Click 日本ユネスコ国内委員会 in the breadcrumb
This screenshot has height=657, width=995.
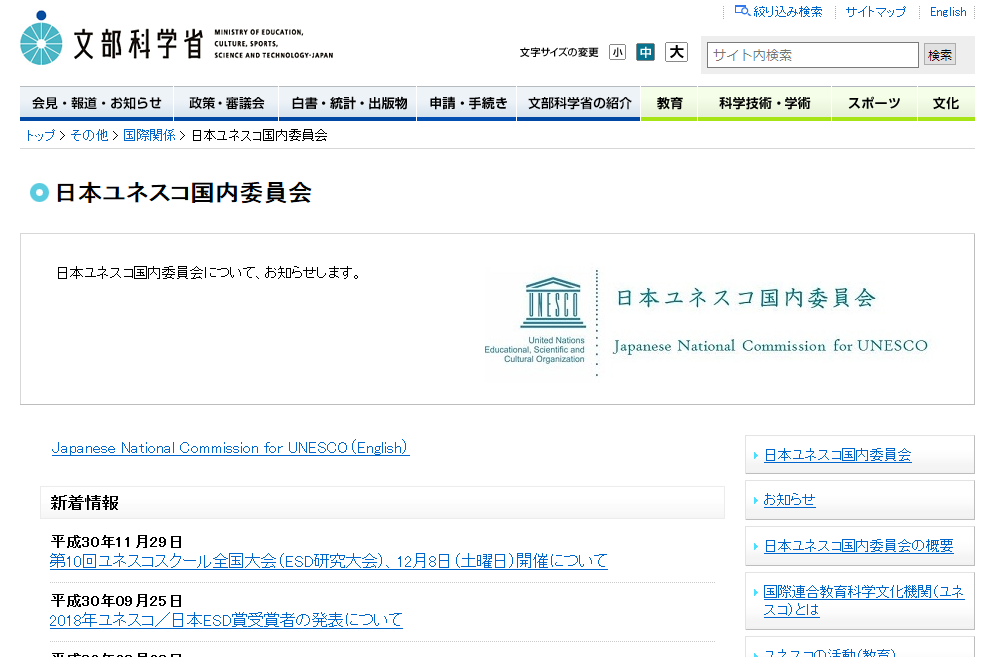260,135
